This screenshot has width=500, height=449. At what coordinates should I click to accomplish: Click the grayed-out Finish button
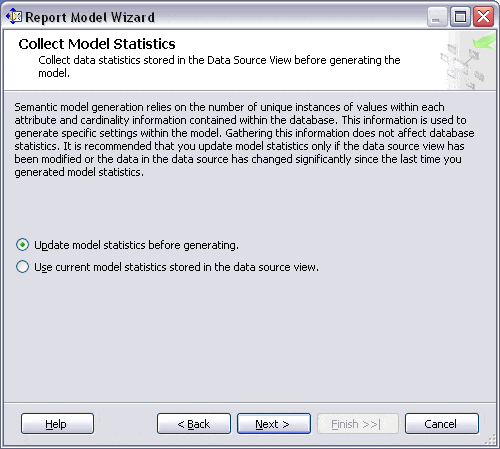pos(358,424)
